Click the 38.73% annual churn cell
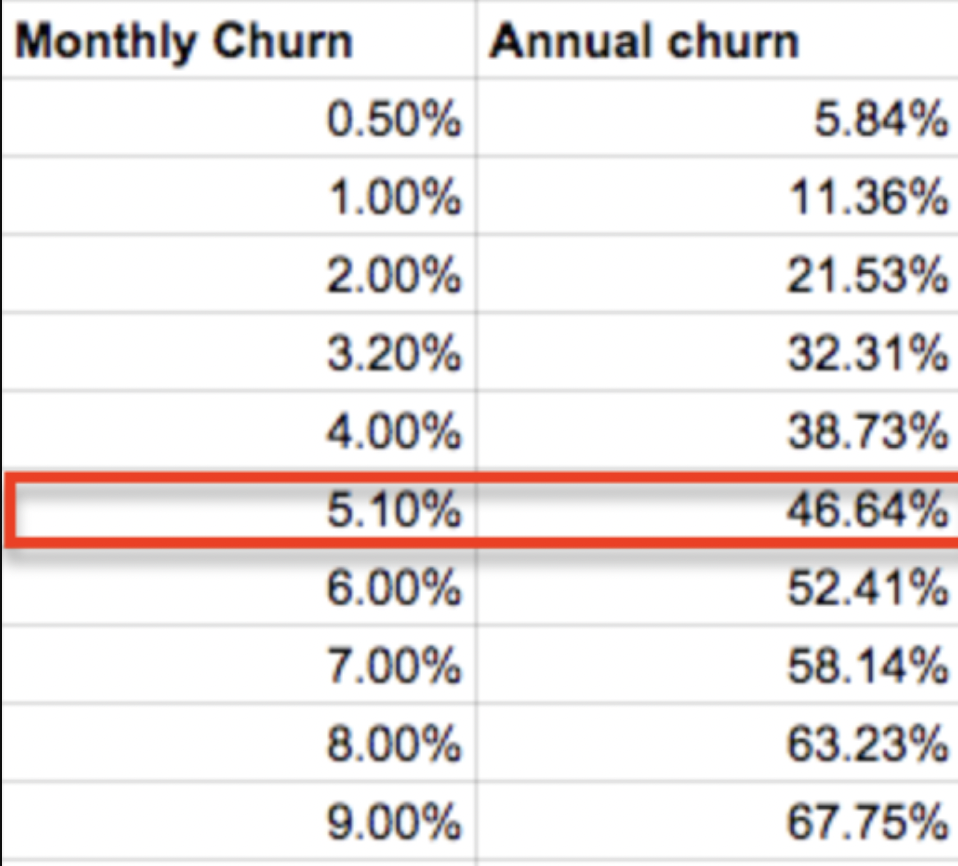 pyautogui.click(x=717, y=430)
